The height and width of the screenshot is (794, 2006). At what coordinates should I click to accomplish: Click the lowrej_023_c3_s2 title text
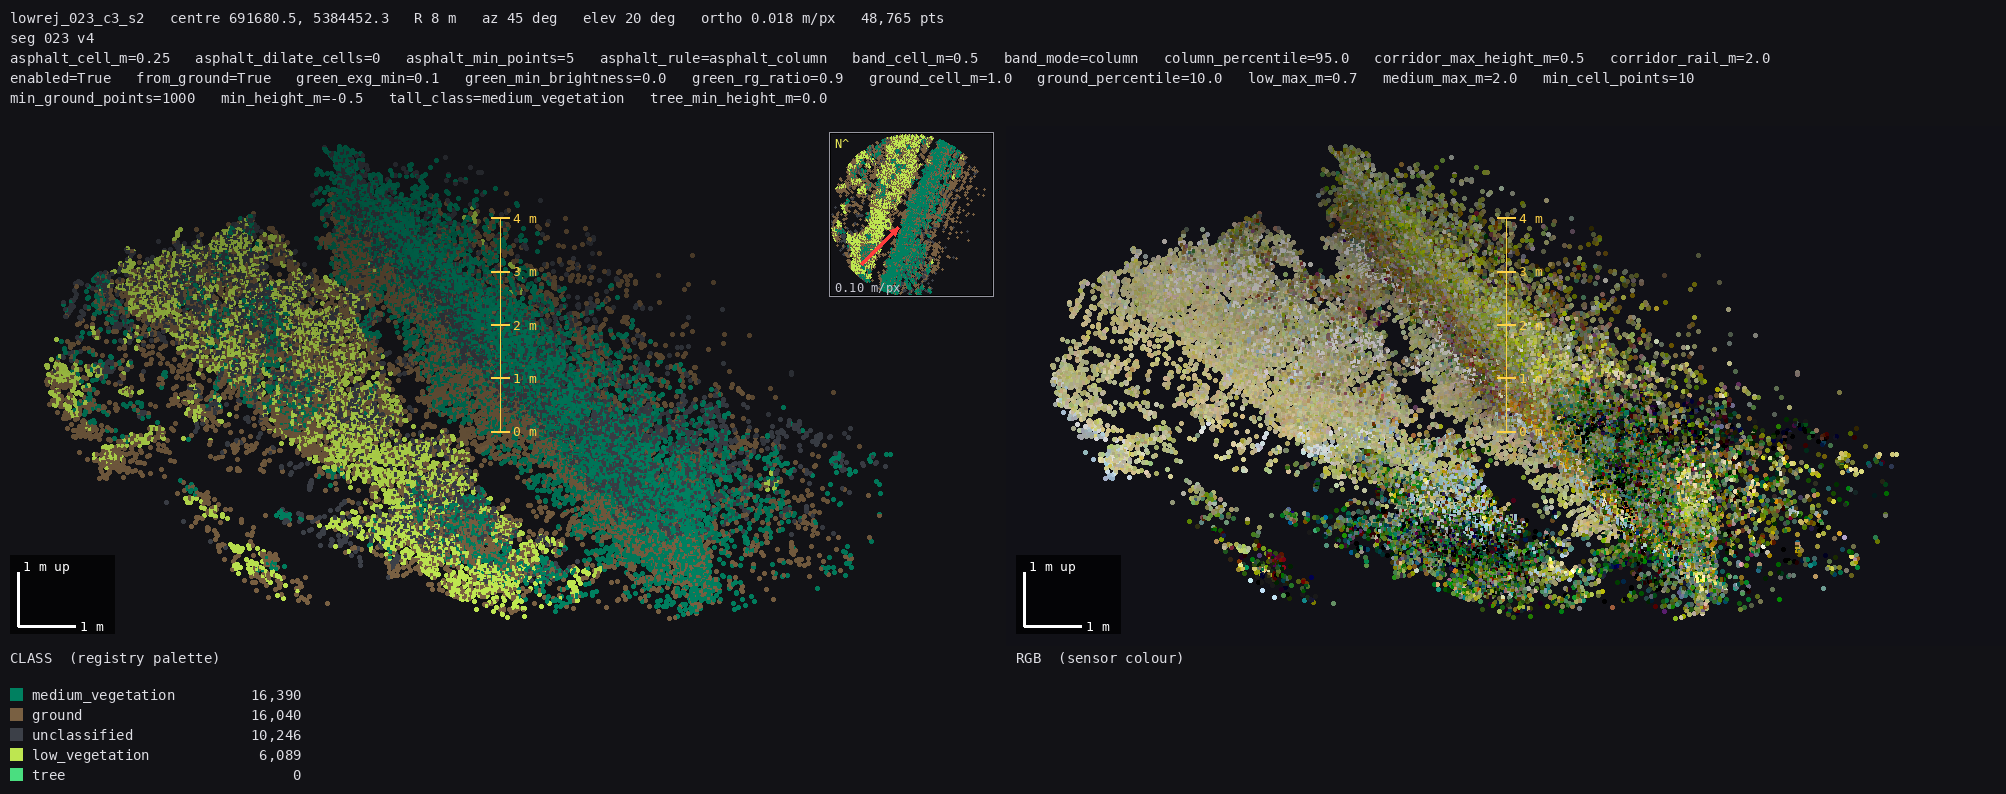point(77,18)
